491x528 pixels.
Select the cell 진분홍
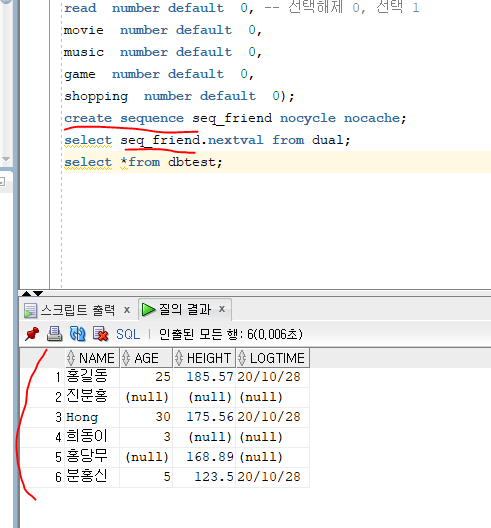click(92, 397)
